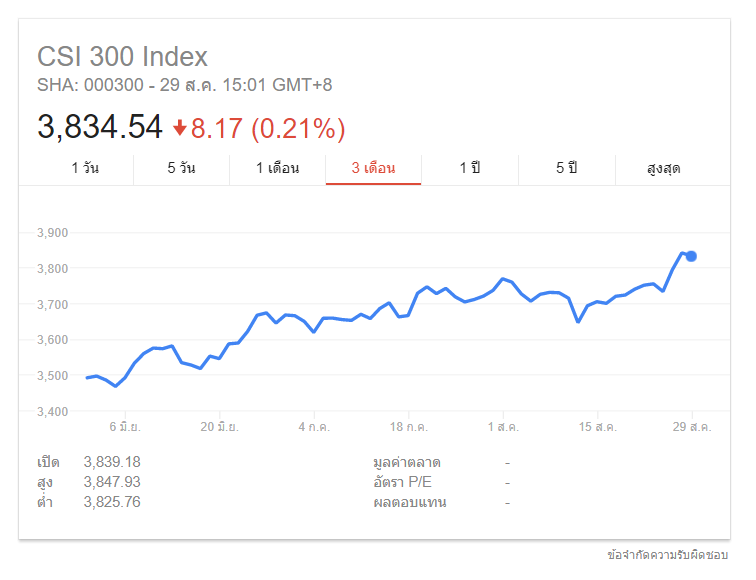This screenshot has width=756, height=580.
Task: Click the red down arrow icon
Action: (x=180, y=128)
